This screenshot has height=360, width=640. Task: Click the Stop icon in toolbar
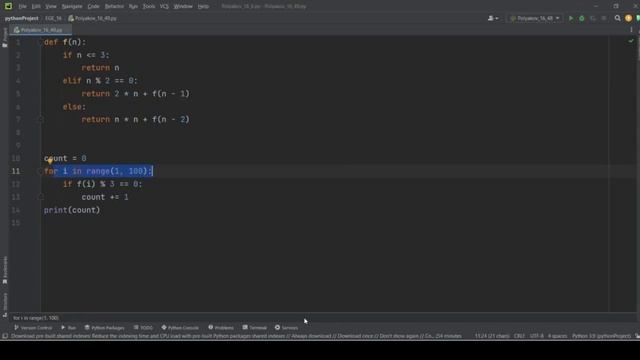pyautogui.click(x=604, y=18)
